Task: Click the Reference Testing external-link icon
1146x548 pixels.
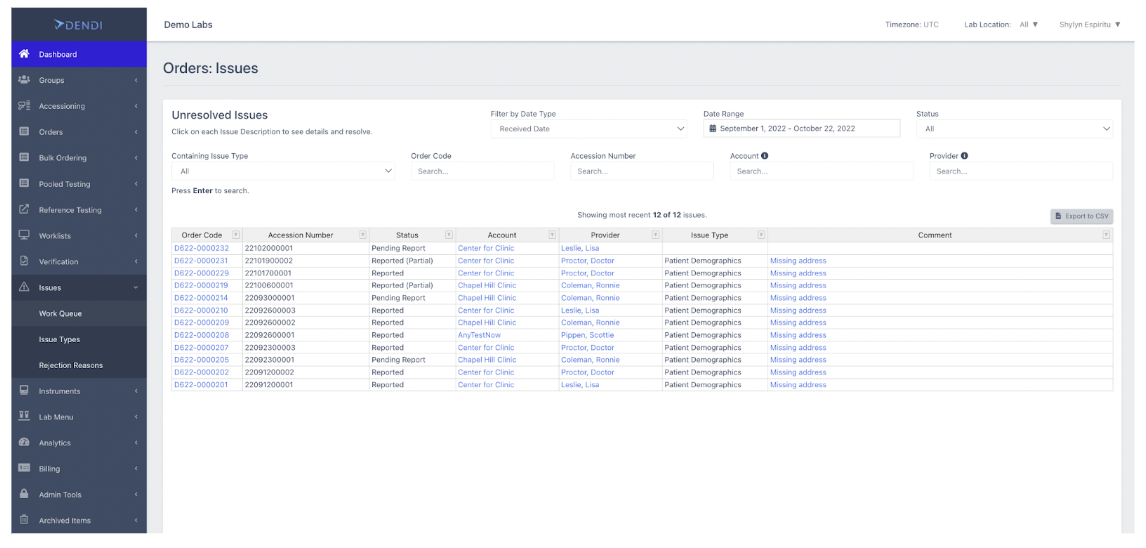Action: tap(23, 210)
